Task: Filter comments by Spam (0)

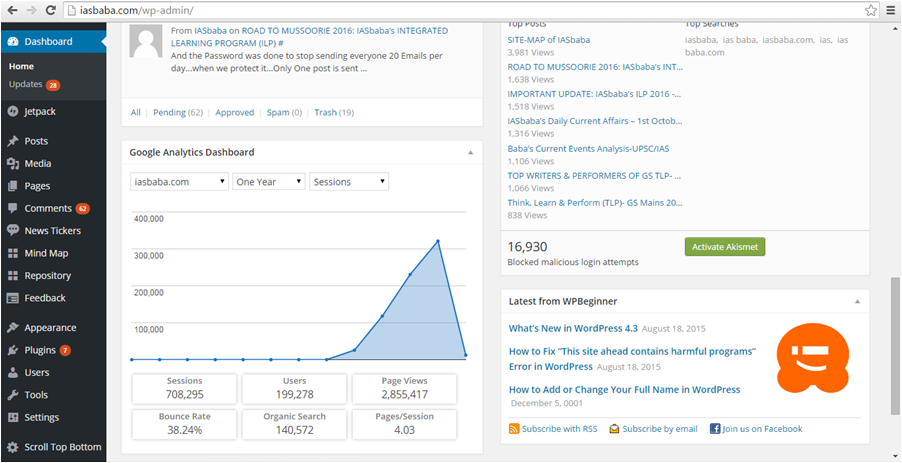Action: coord(284,113)
